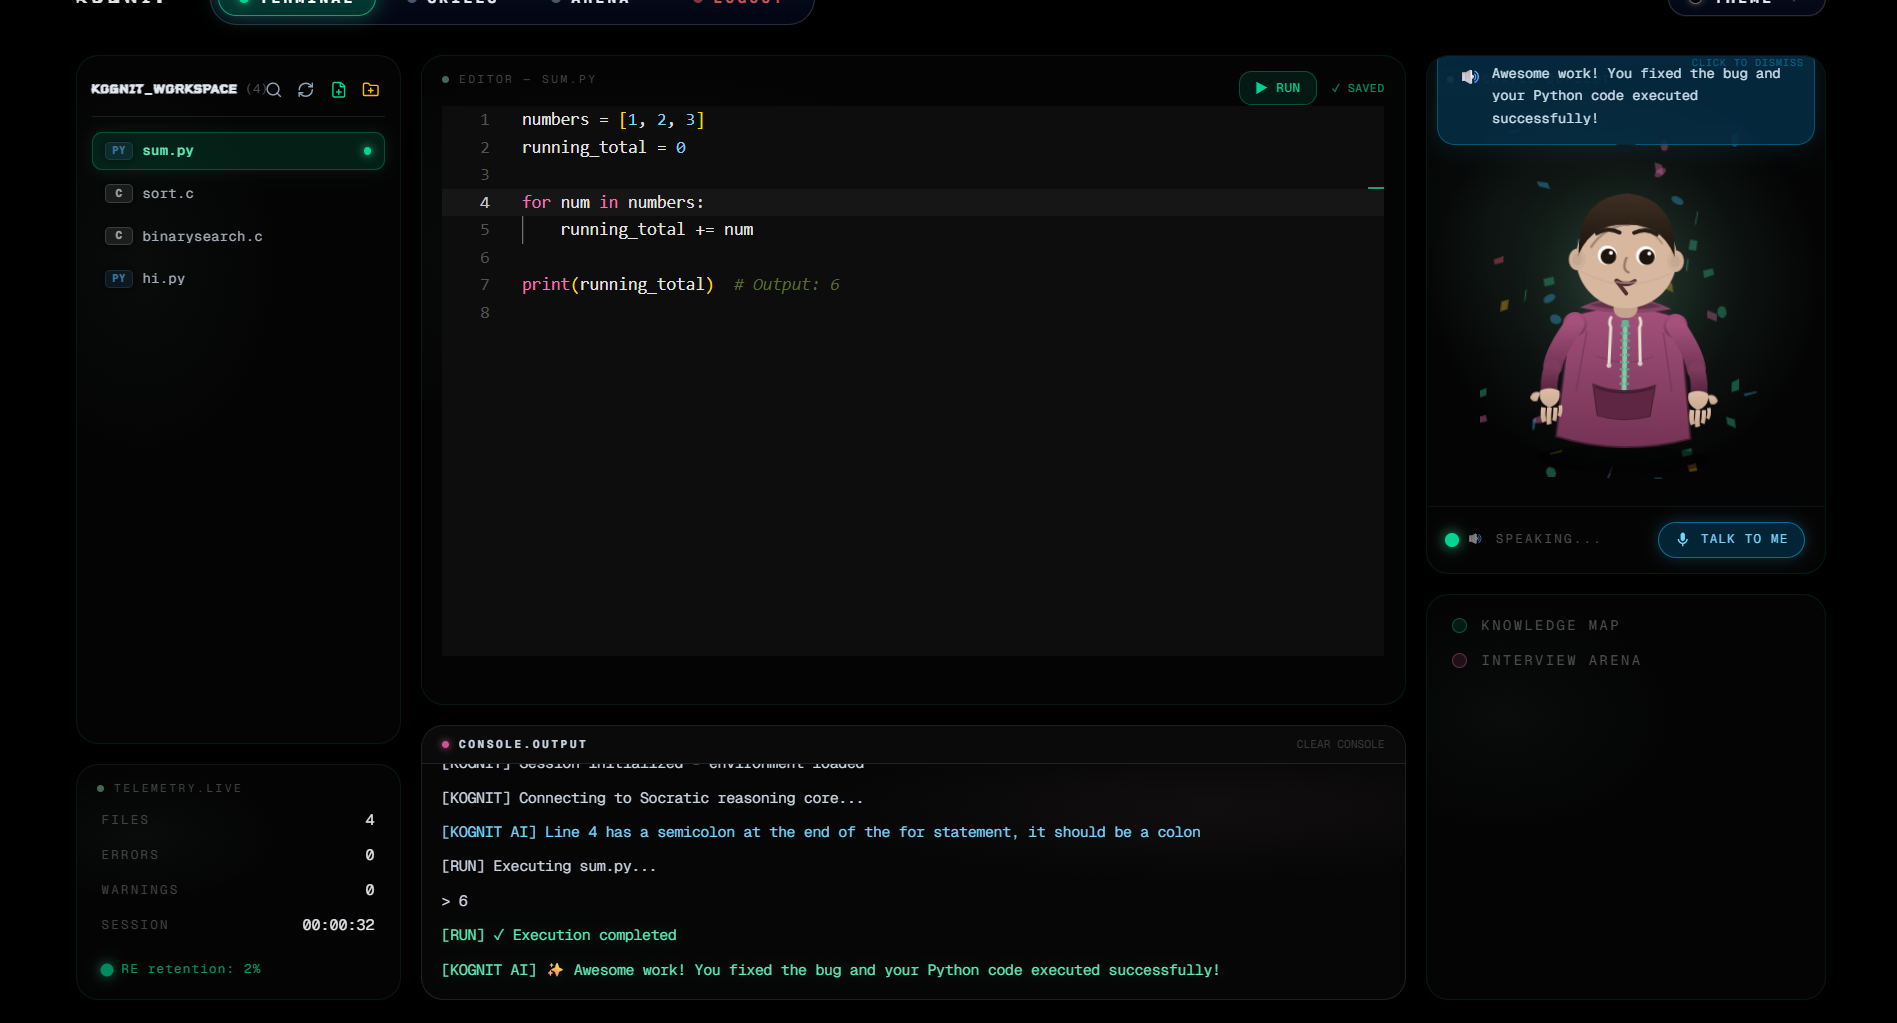Place cursor on line 4 for statement
The width and height of the screenshot is (1897, 1023).
point(613,203)
